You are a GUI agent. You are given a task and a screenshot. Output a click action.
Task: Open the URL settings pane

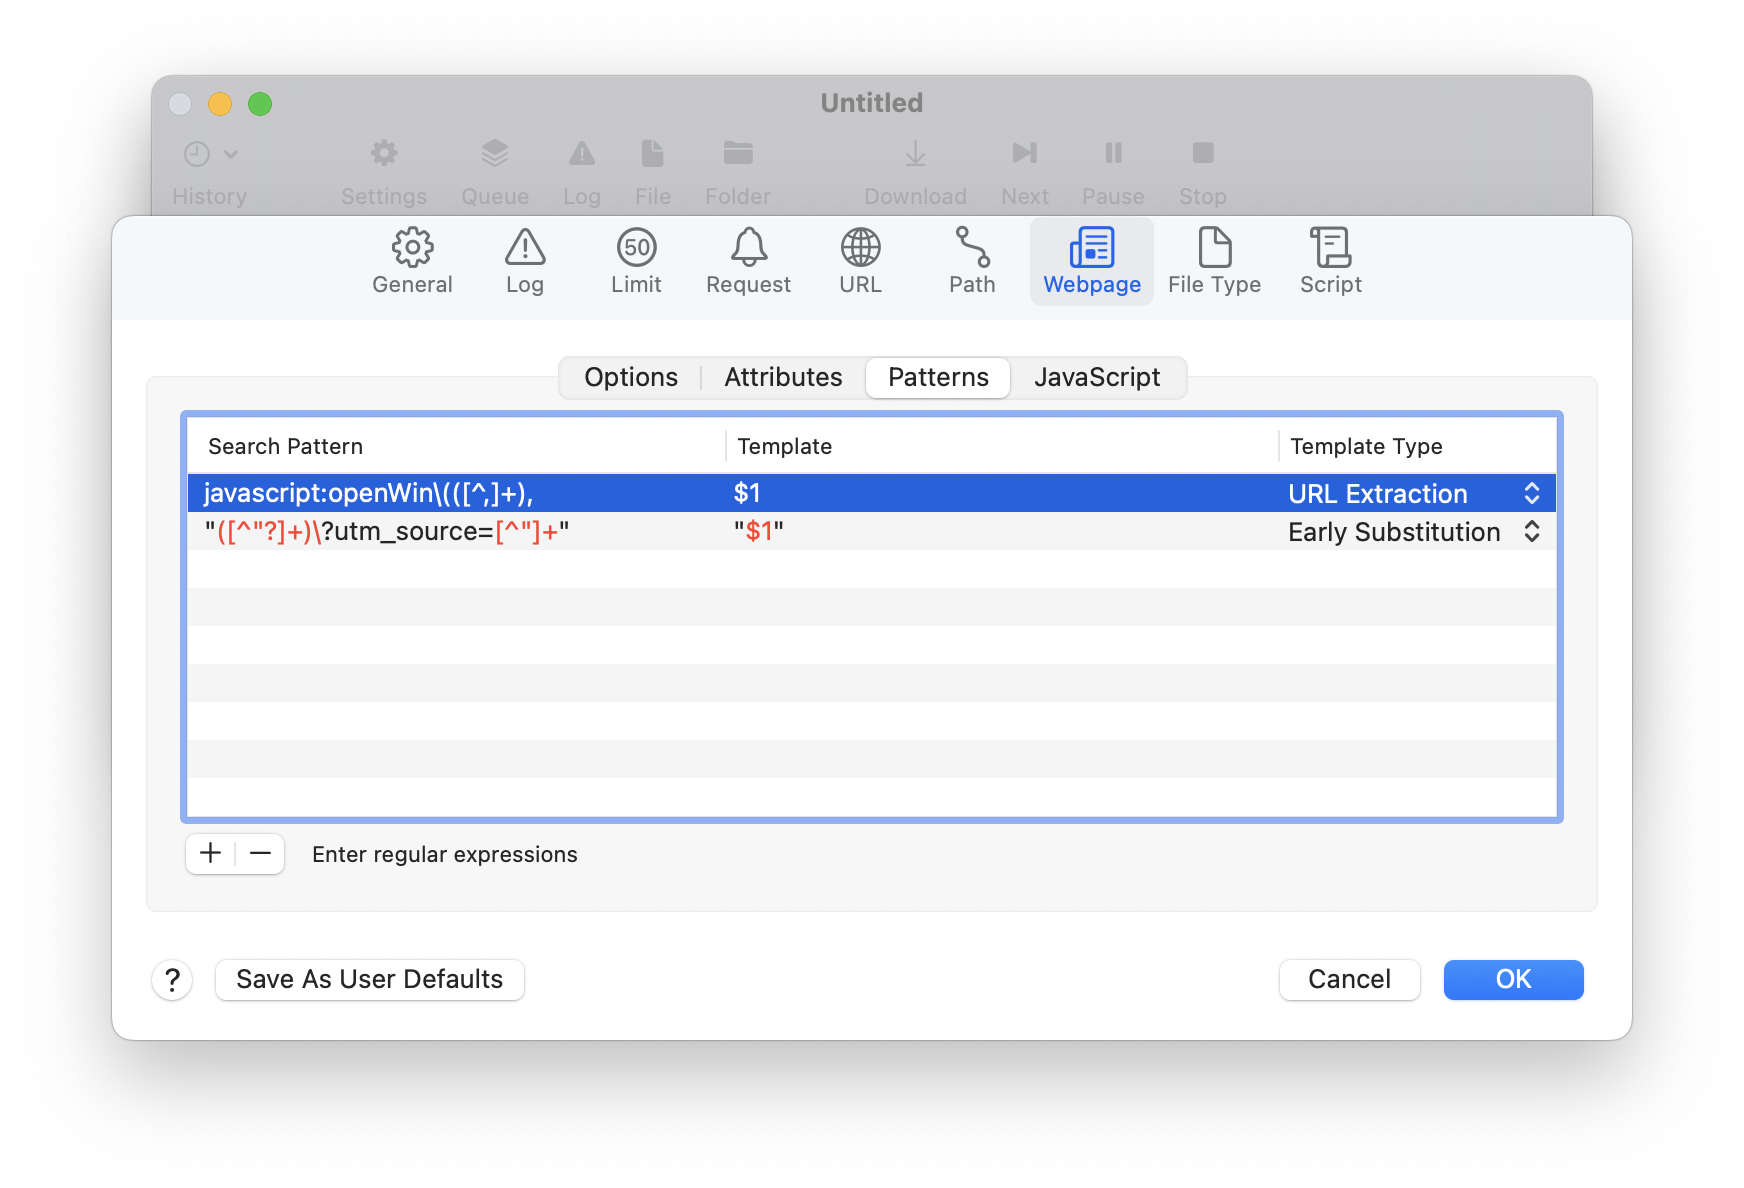[x=860, y=261]
